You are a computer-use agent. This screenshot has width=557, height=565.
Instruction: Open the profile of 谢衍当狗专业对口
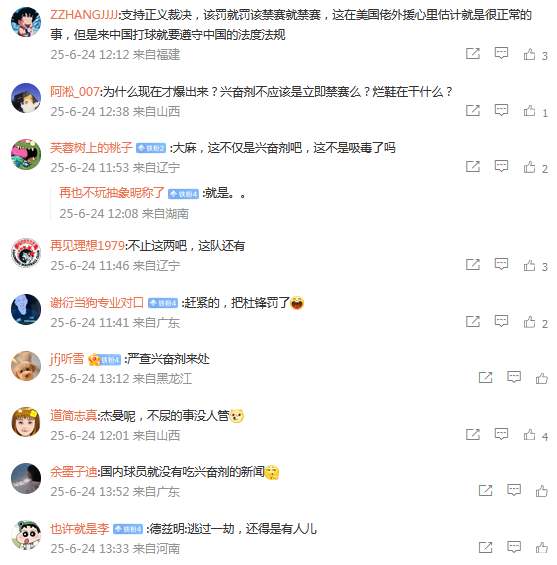point(97,303)
